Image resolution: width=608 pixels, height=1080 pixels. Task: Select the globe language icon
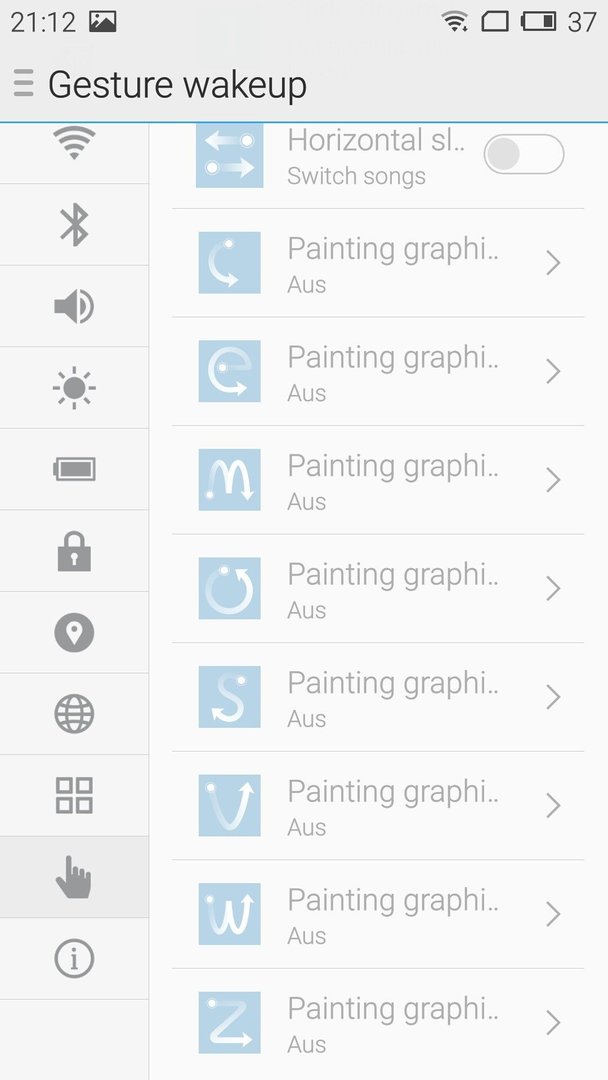coord(74,714)
